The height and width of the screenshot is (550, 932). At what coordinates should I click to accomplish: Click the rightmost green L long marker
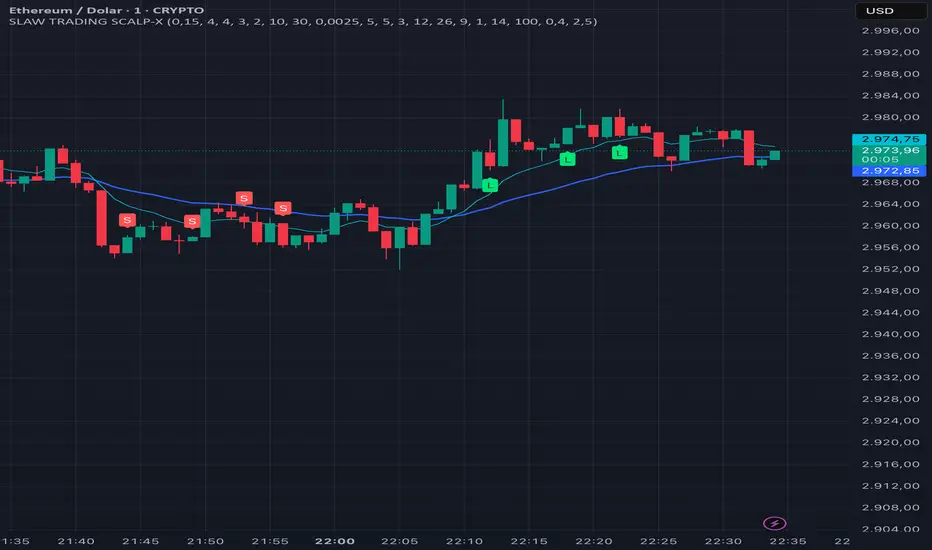click(620, 153)
